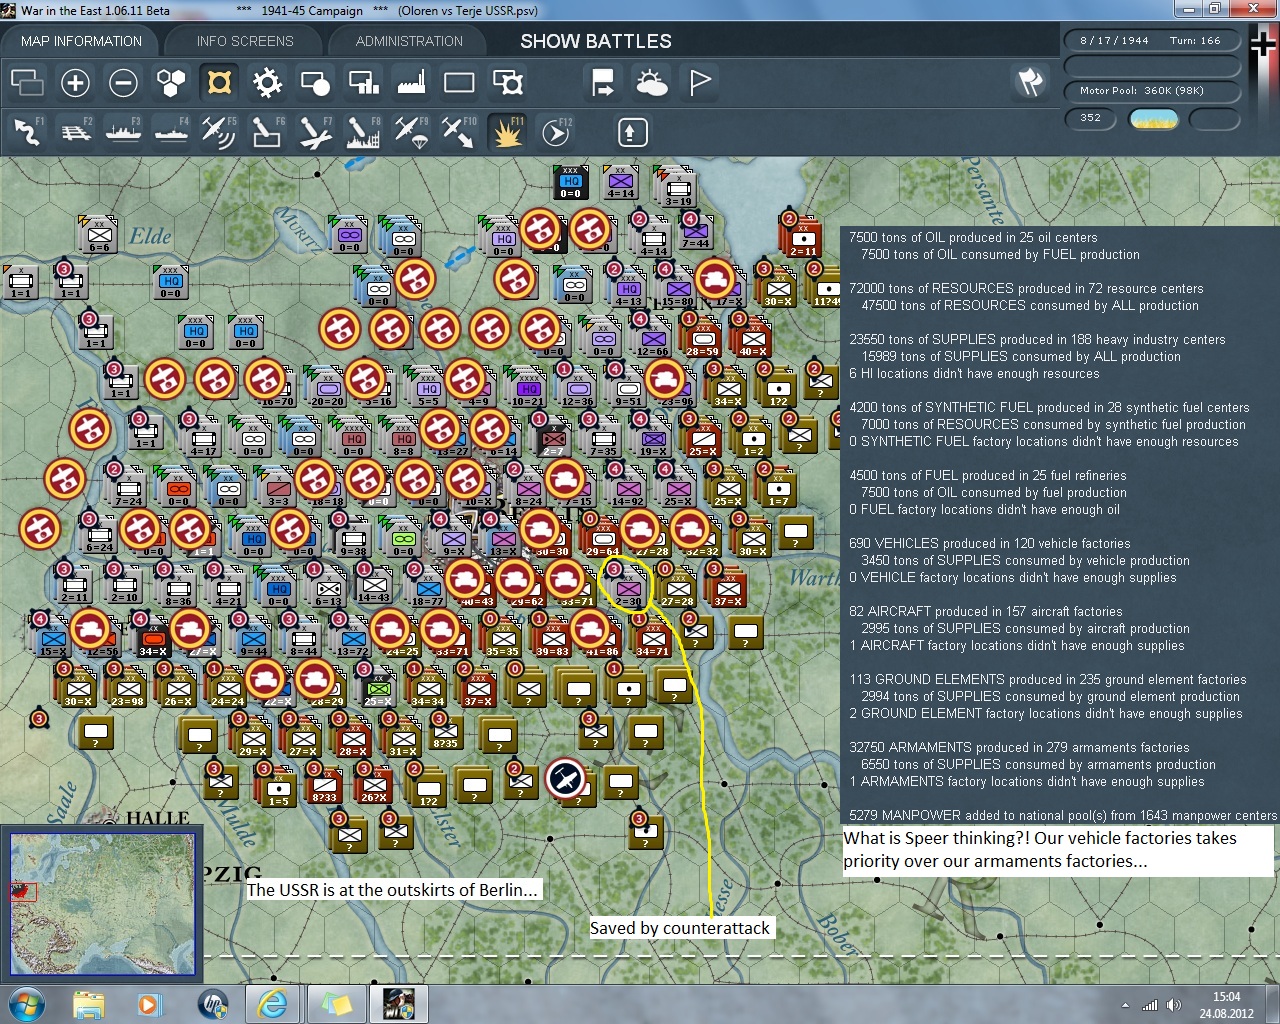Click the rectangle-with-gear toolbar icon
Viewport: 1280px width, 1024px height.
pyautogui.click(x=507, y=82)
